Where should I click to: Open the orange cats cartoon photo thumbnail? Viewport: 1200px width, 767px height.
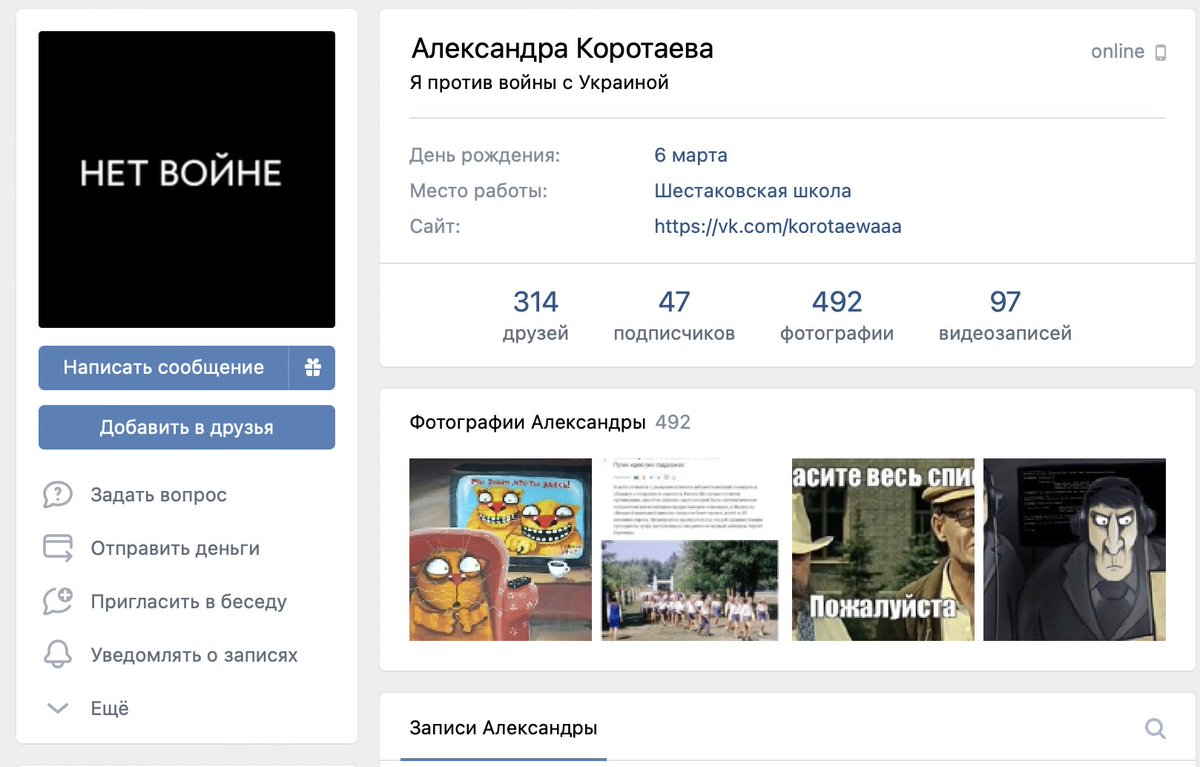[x=501, y=549]
